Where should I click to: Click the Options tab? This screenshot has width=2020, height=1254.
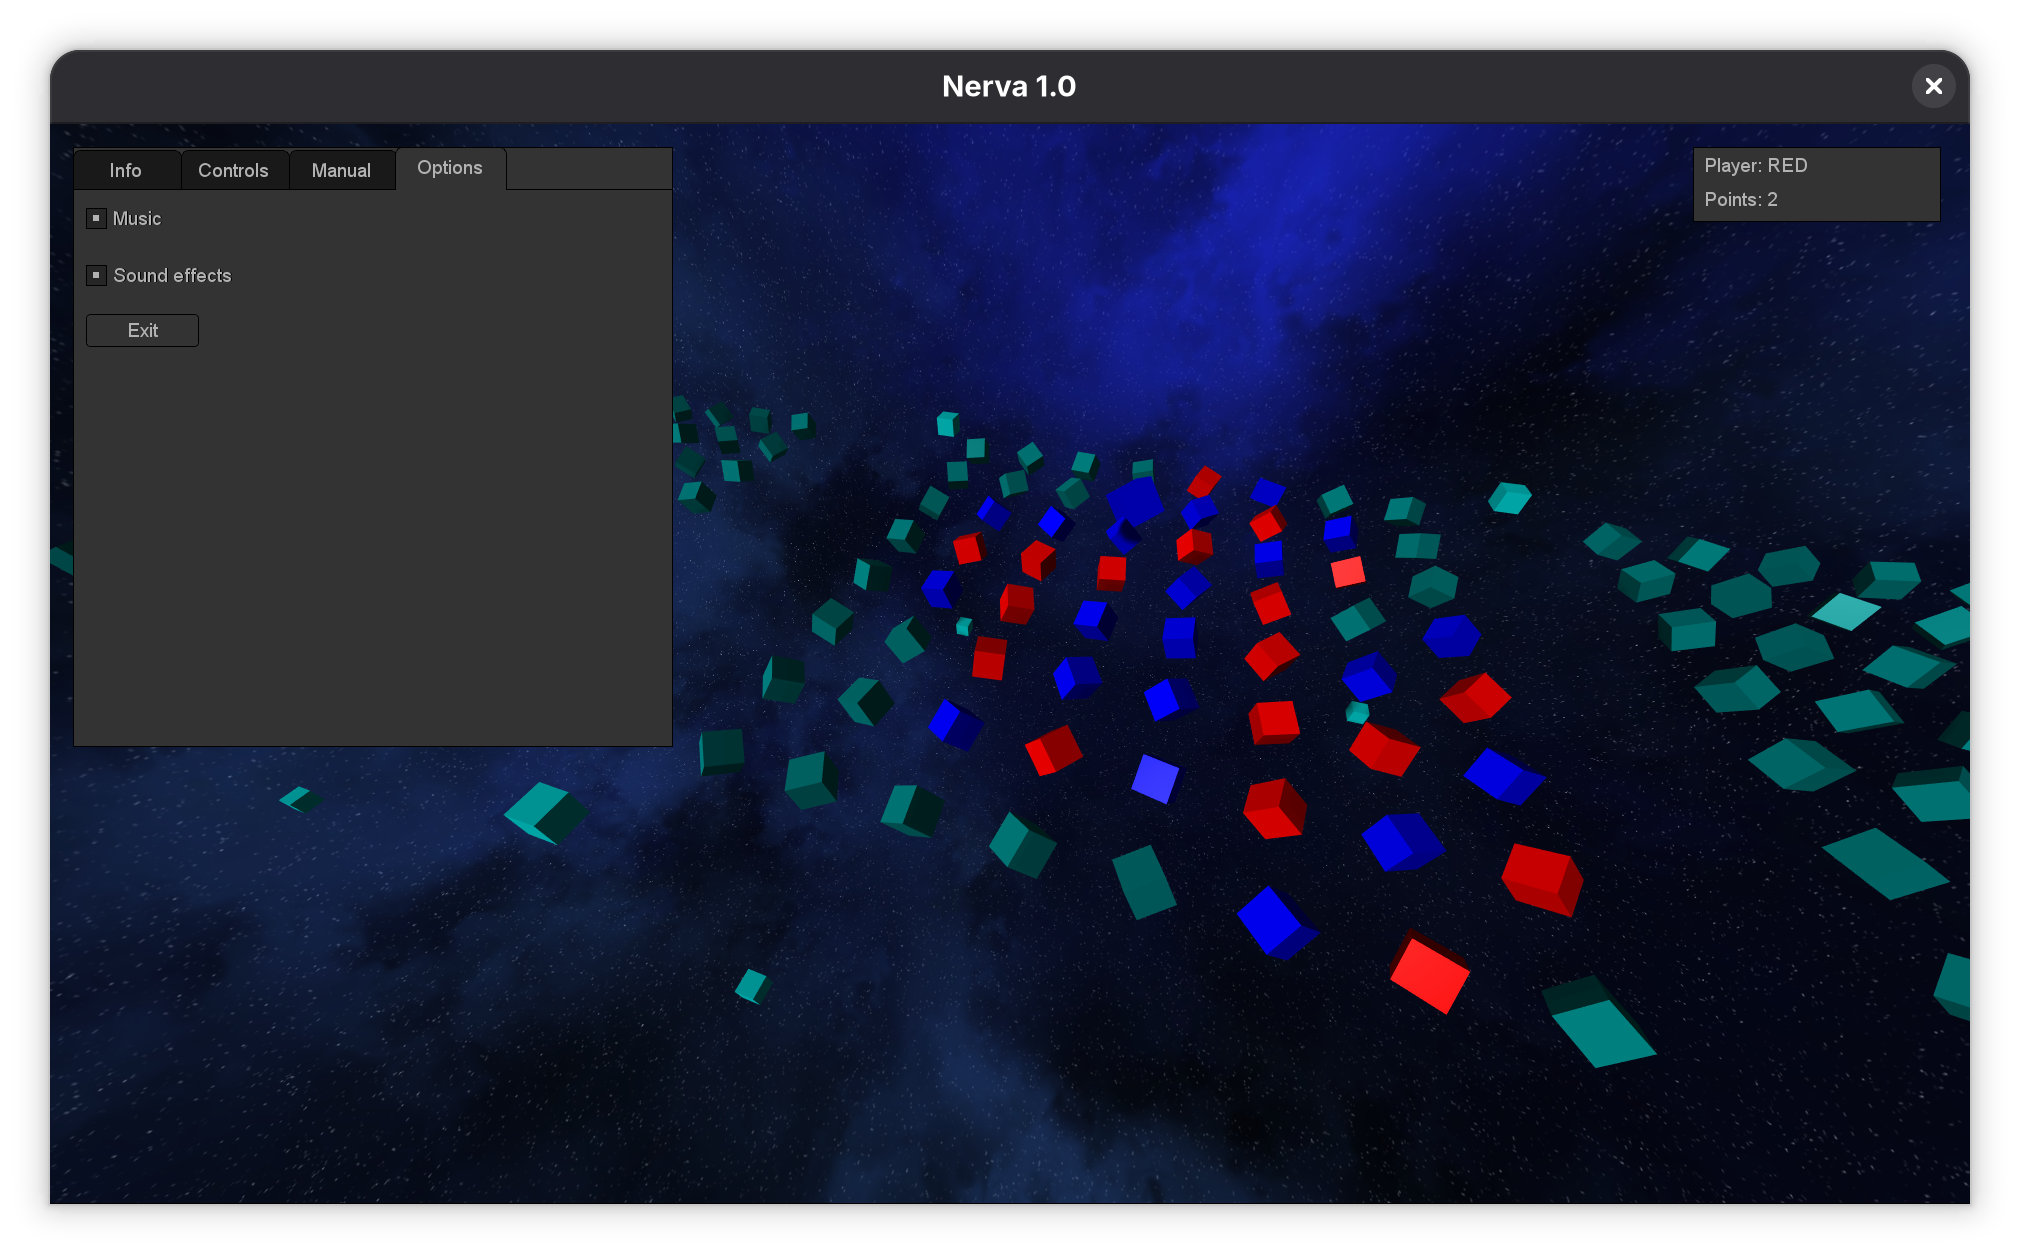click(x=450, y=168)
